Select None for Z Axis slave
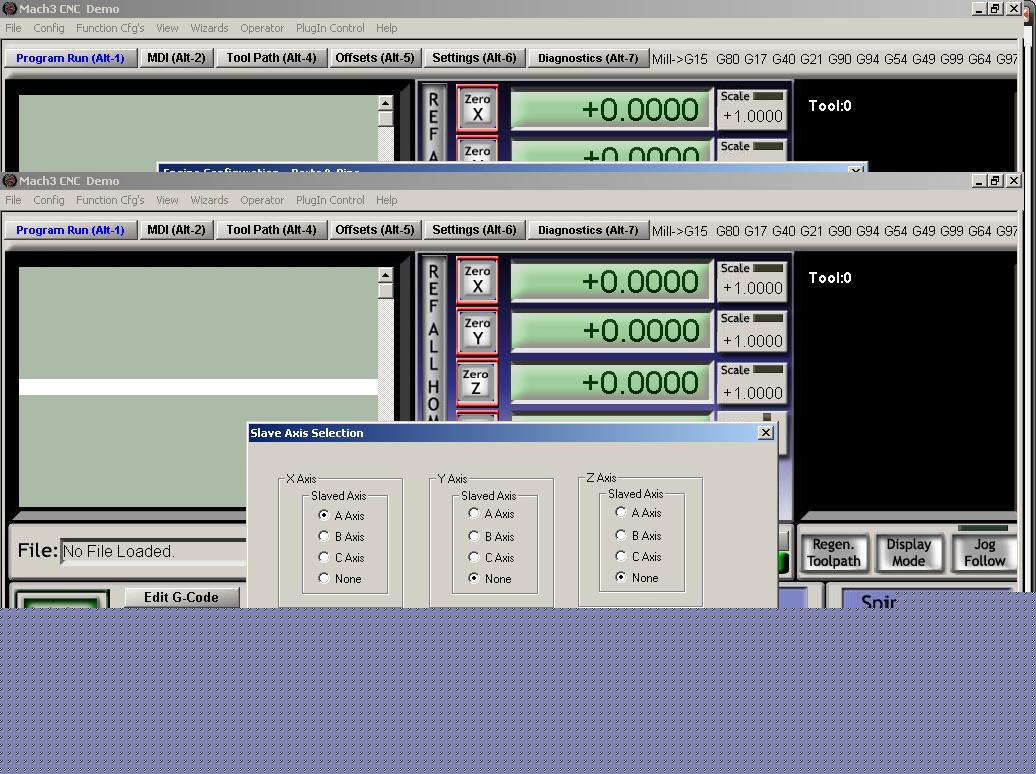Screen dimensions: 1036x774 (620, 577)
